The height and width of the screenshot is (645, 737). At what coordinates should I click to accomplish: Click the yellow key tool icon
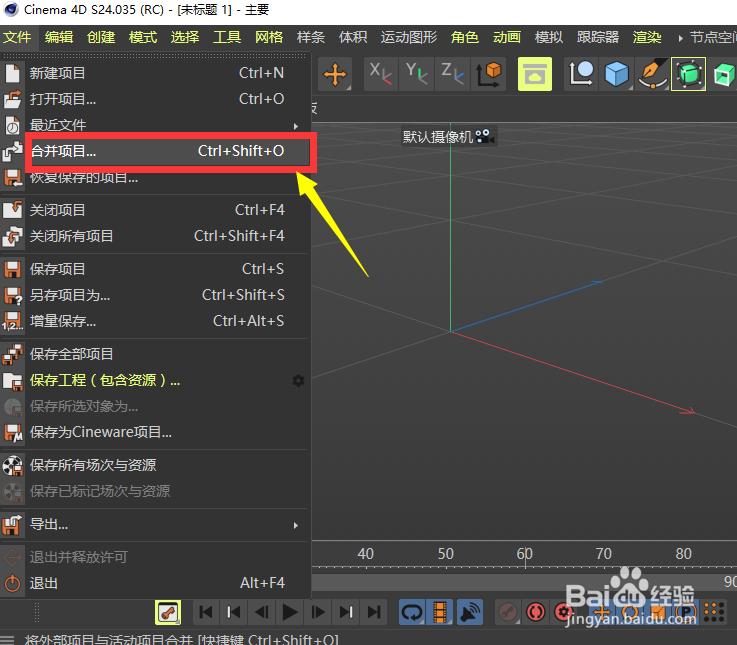168,612
